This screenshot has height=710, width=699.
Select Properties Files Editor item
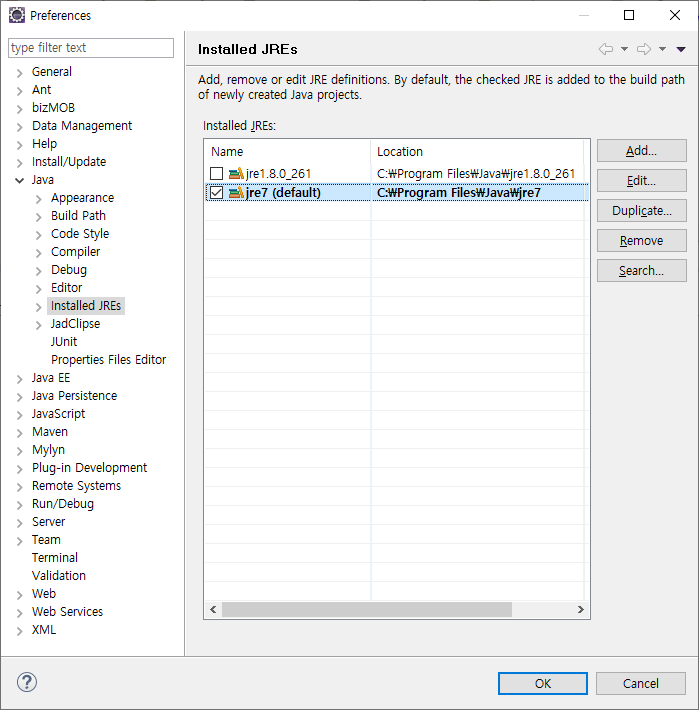108,360
